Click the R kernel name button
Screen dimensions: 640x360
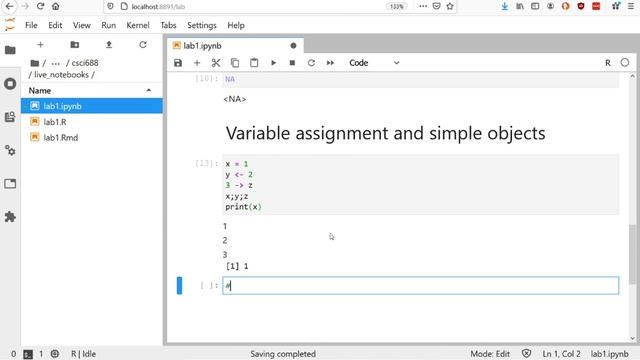608,63
